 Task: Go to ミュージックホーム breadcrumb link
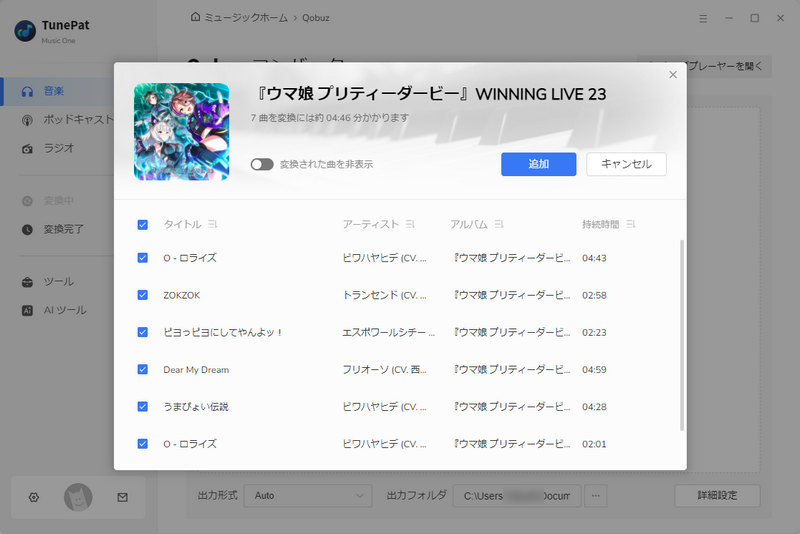coord(246,17)
